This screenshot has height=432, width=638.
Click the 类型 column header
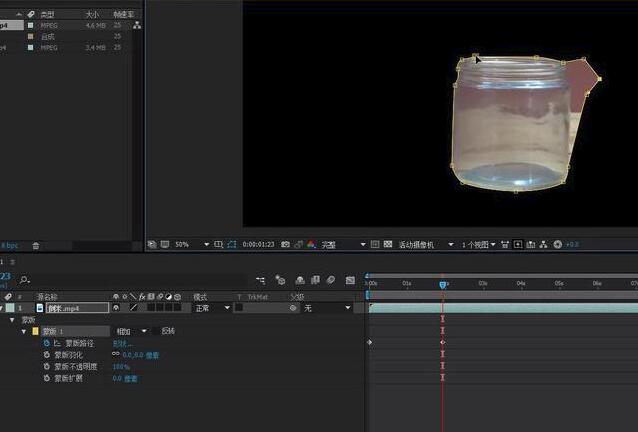47,14
